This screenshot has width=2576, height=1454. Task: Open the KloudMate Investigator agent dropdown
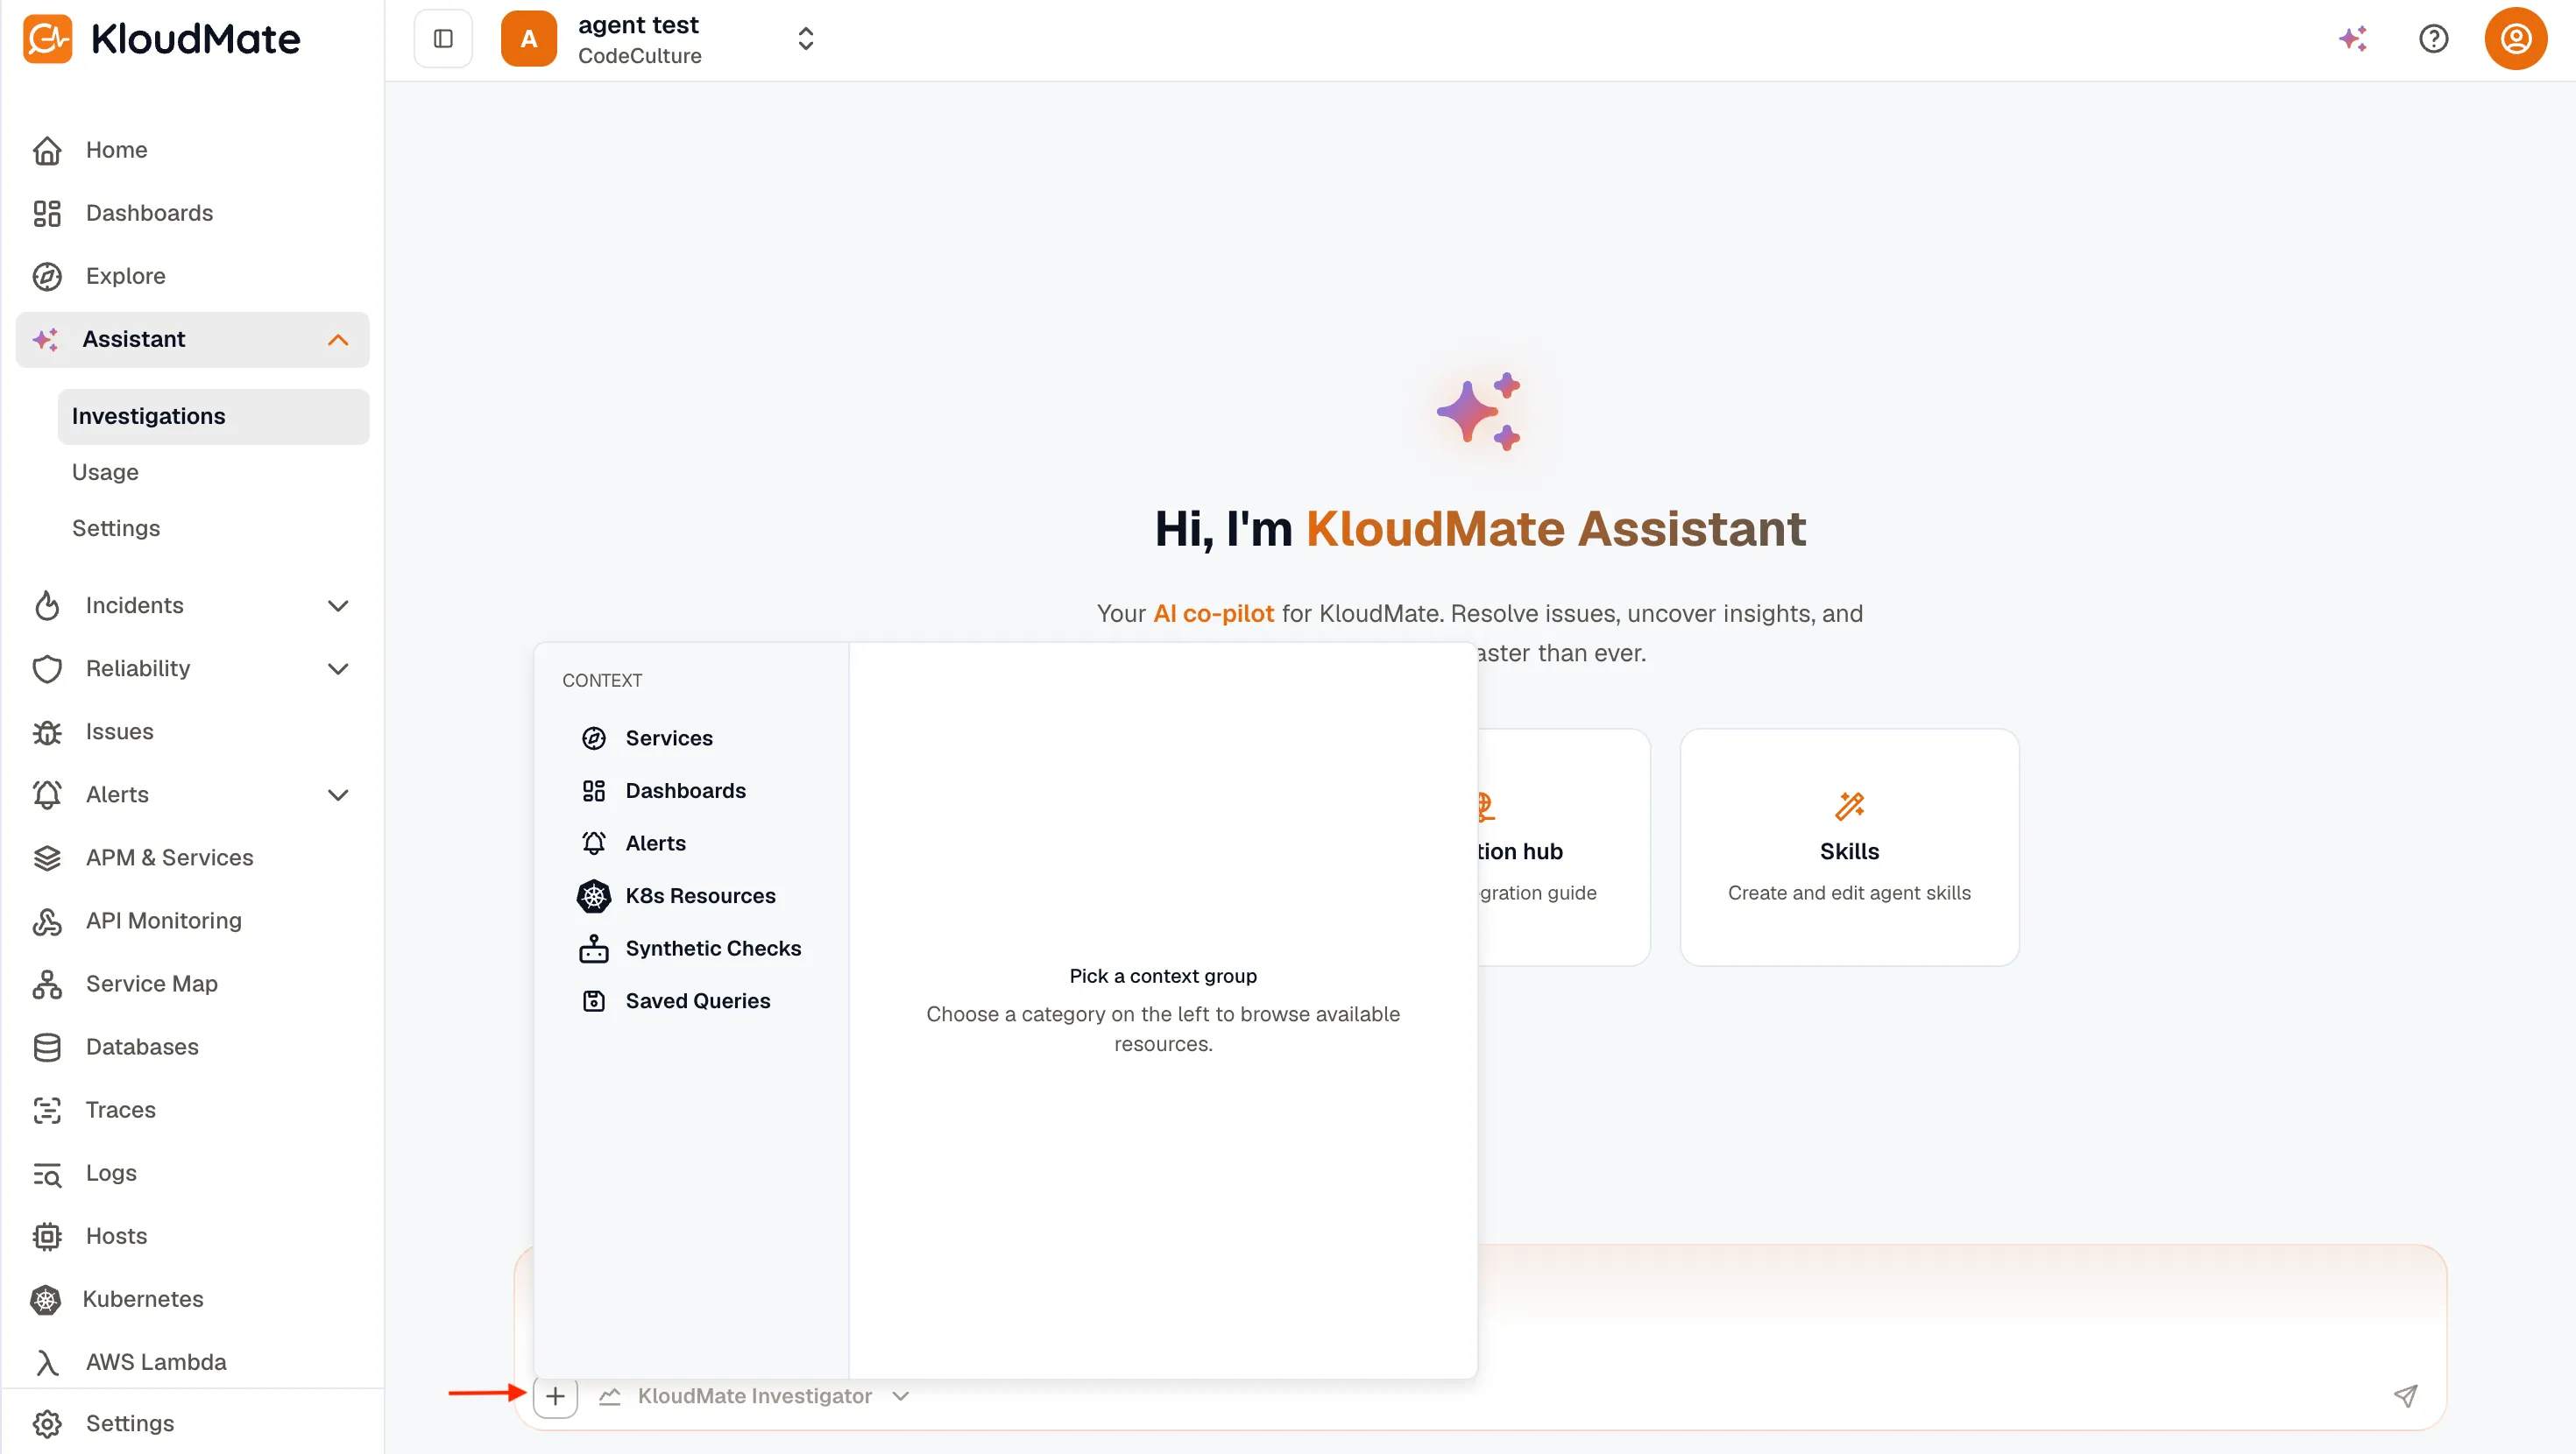(754, 1396)
